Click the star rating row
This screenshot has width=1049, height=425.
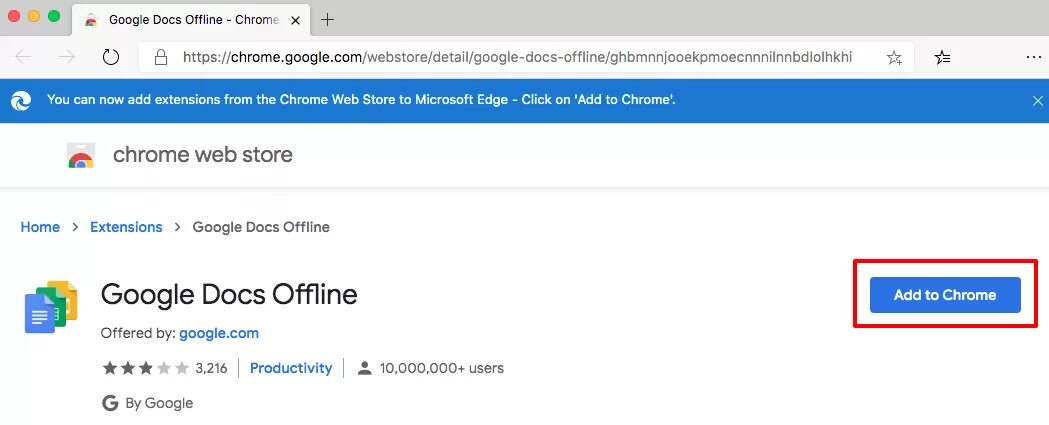point(146,368)
